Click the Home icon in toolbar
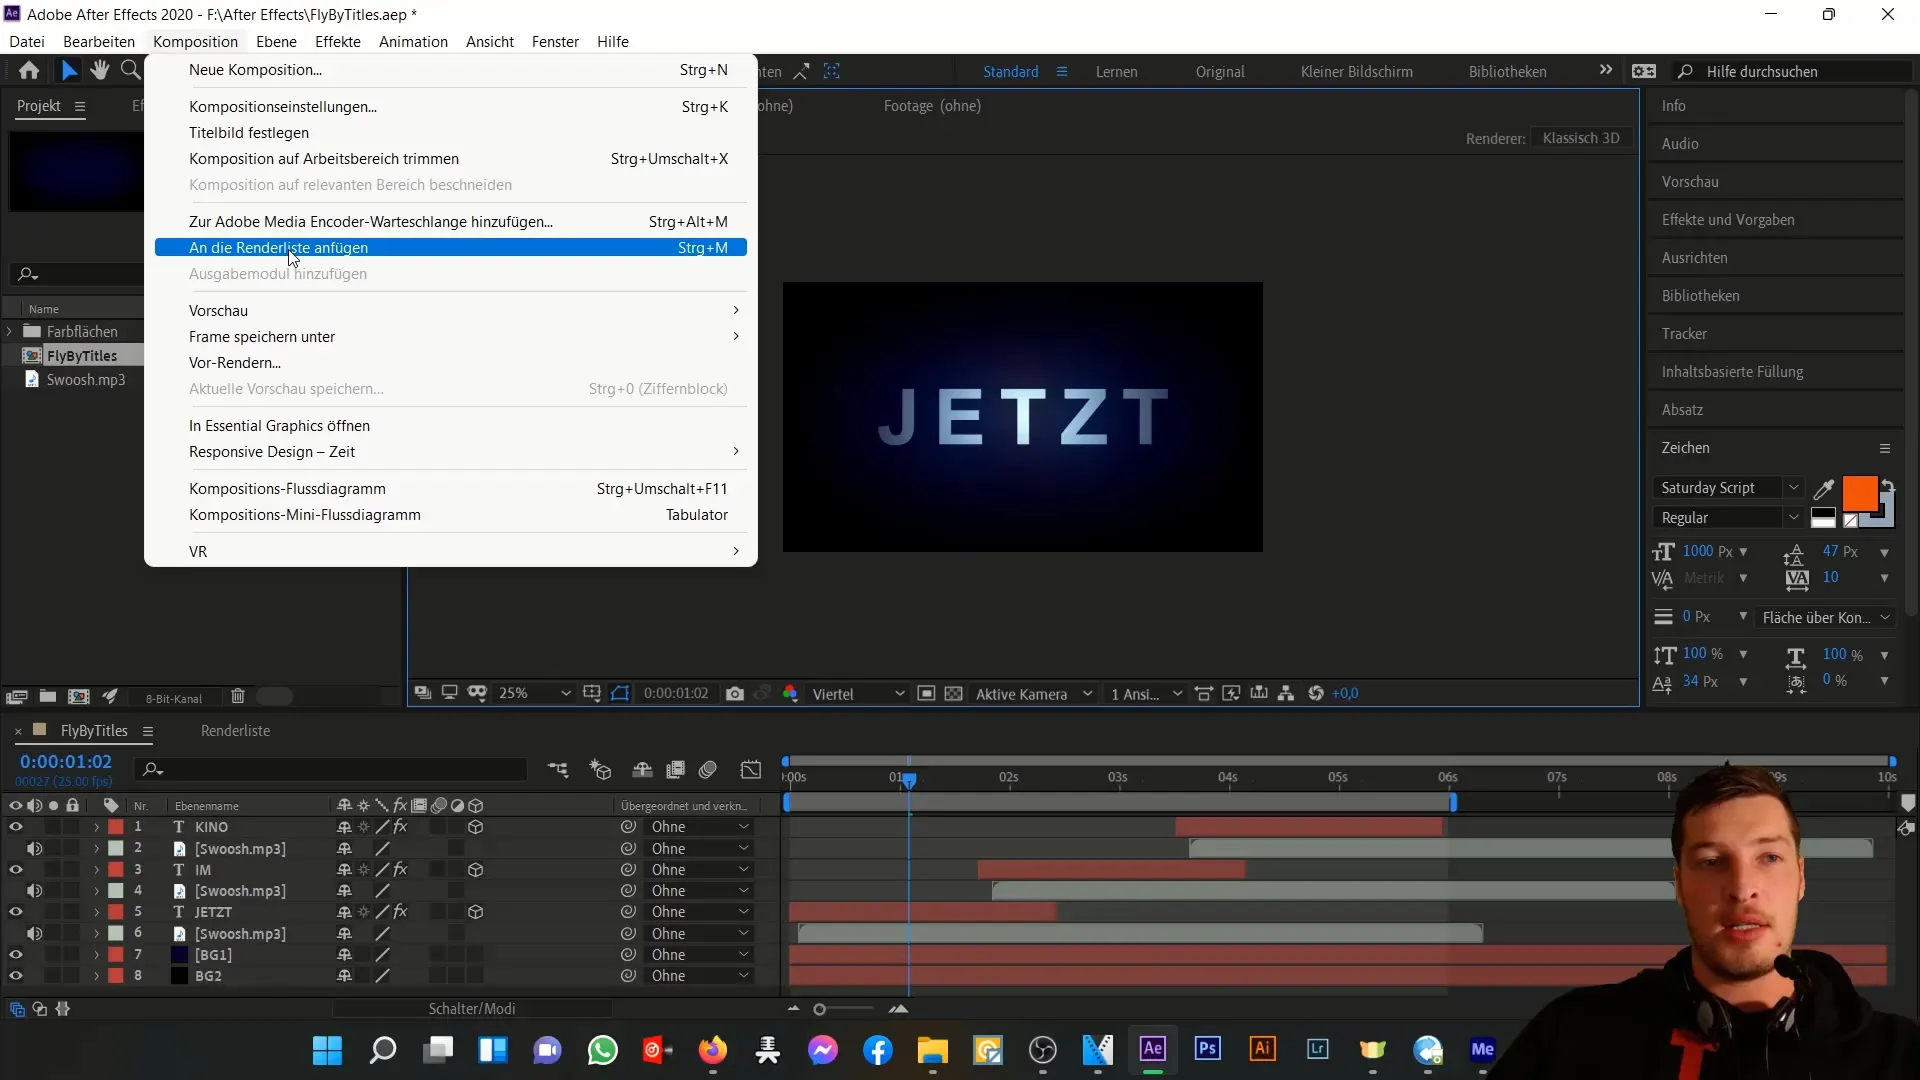Screen dimensions: 1920x1080 (29, 71)
